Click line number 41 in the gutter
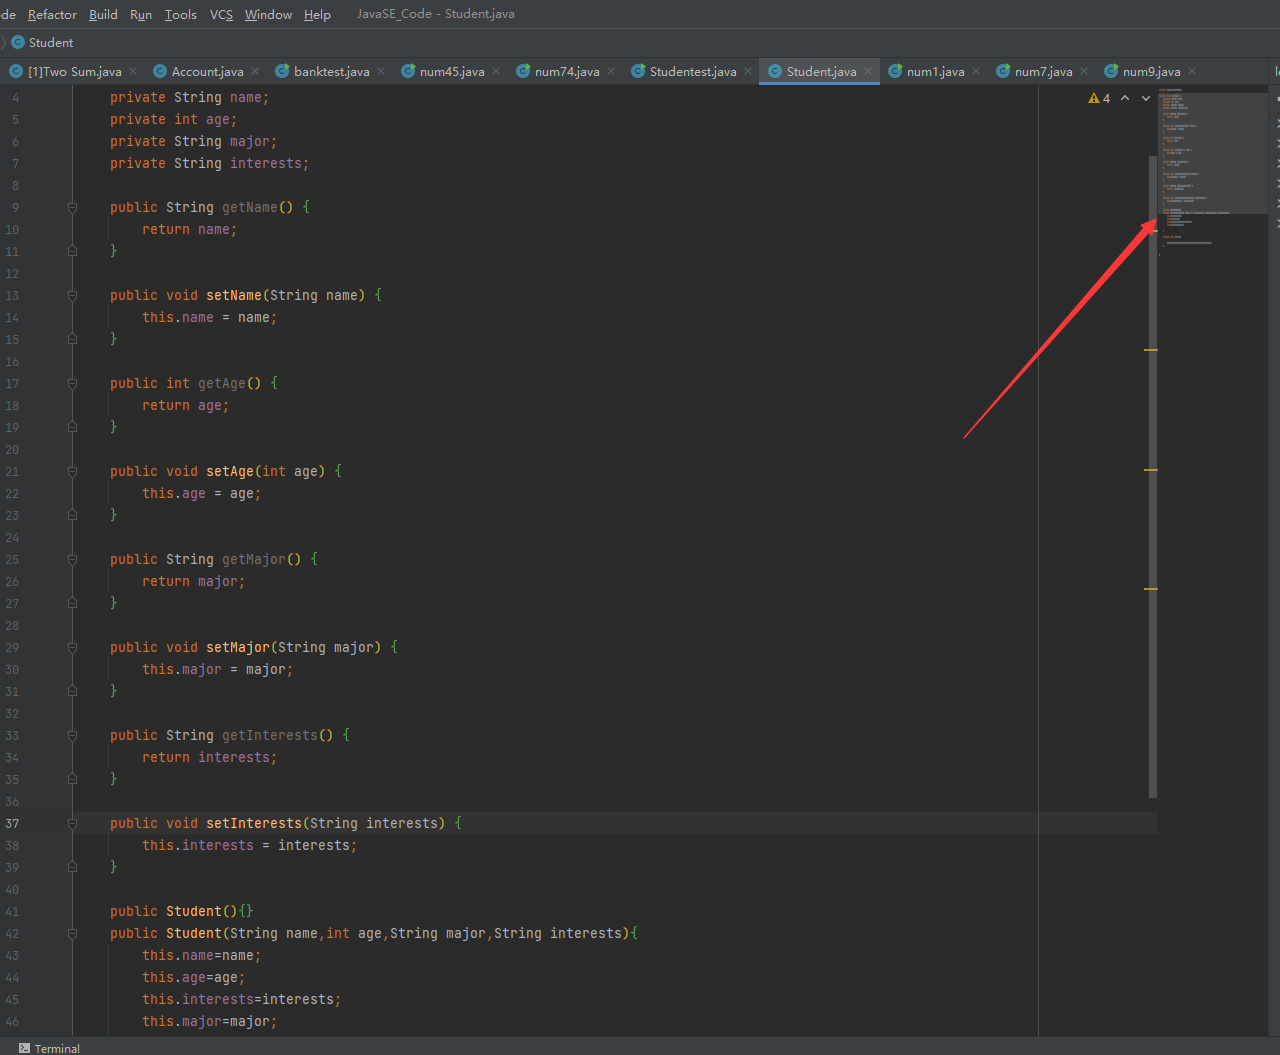1280x1055 pixels. pos(12,912)
